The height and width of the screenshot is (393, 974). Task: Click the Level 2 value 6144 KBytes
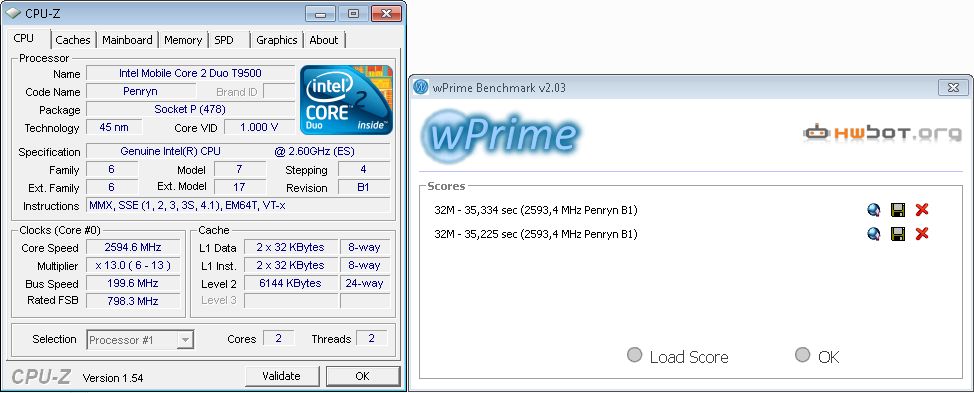[291, 283]
